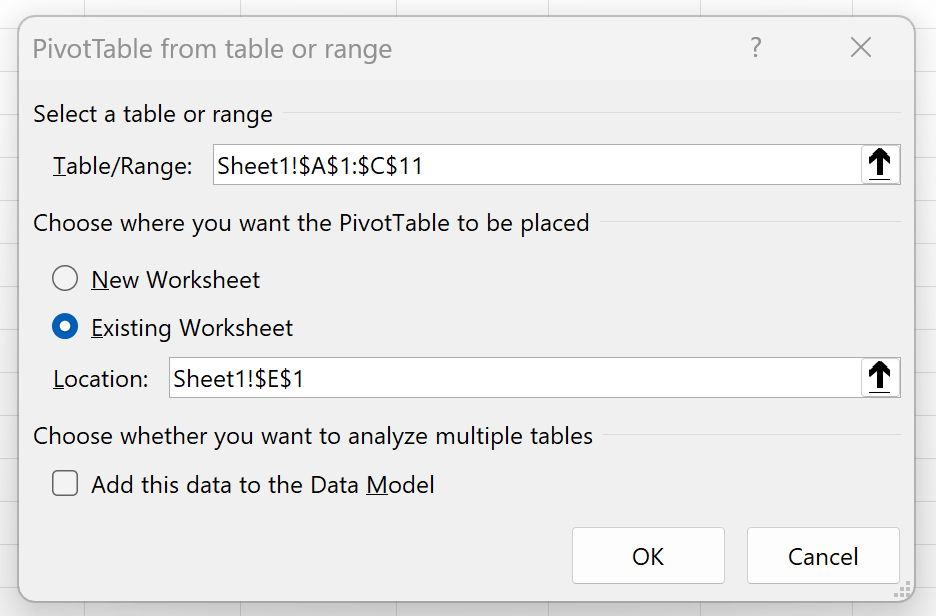Collapse dialog using Location arrow icon
Image resolution: width=936 pixels, height=616 pixels.
[x=880, y=377]
